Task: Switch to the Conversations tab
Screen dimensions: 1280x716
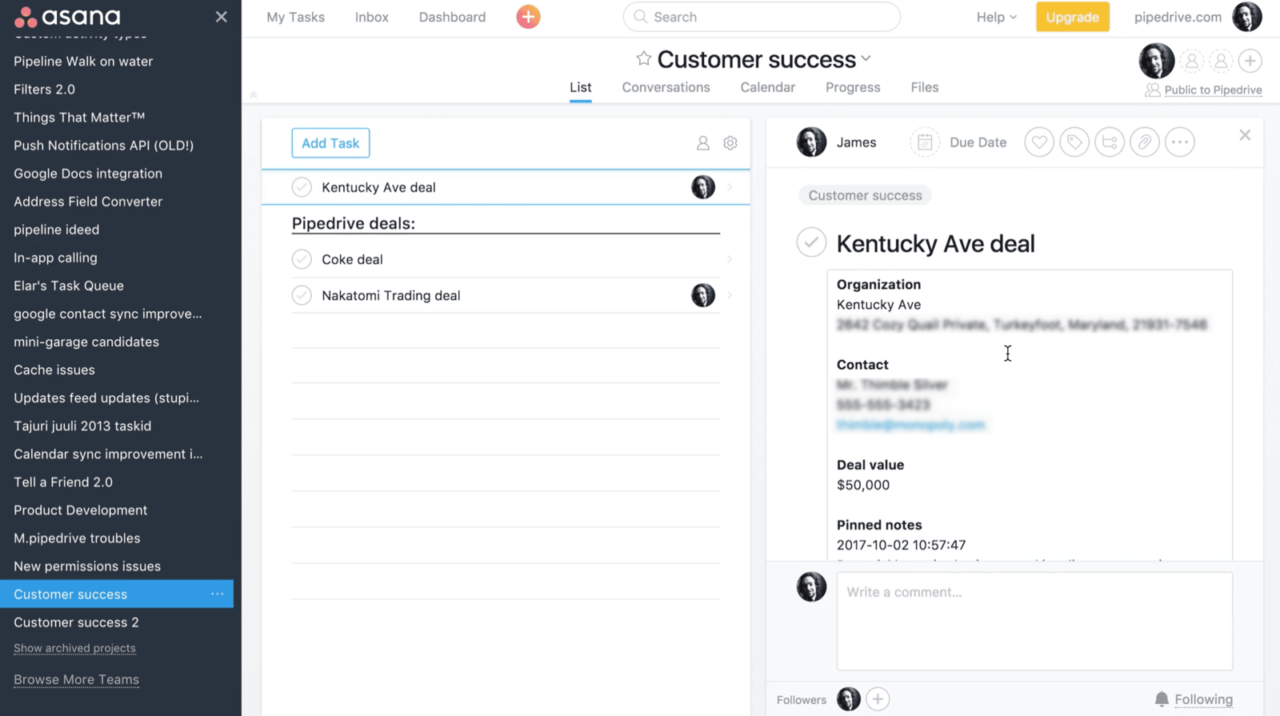Action: (x=666, y=87)
